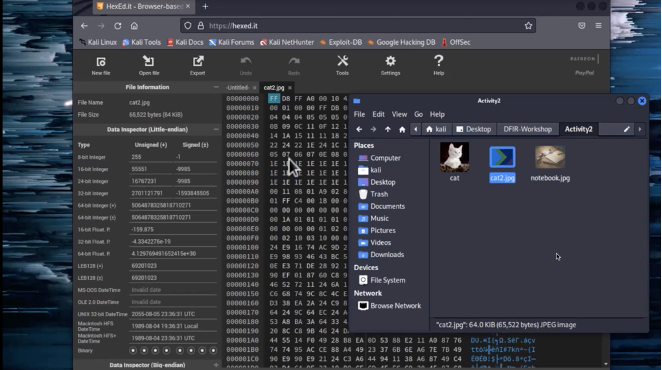The height and width of the screenshot is (370, 662).
Task: Collapse the File Information panel
Action: tap(216, 87)
